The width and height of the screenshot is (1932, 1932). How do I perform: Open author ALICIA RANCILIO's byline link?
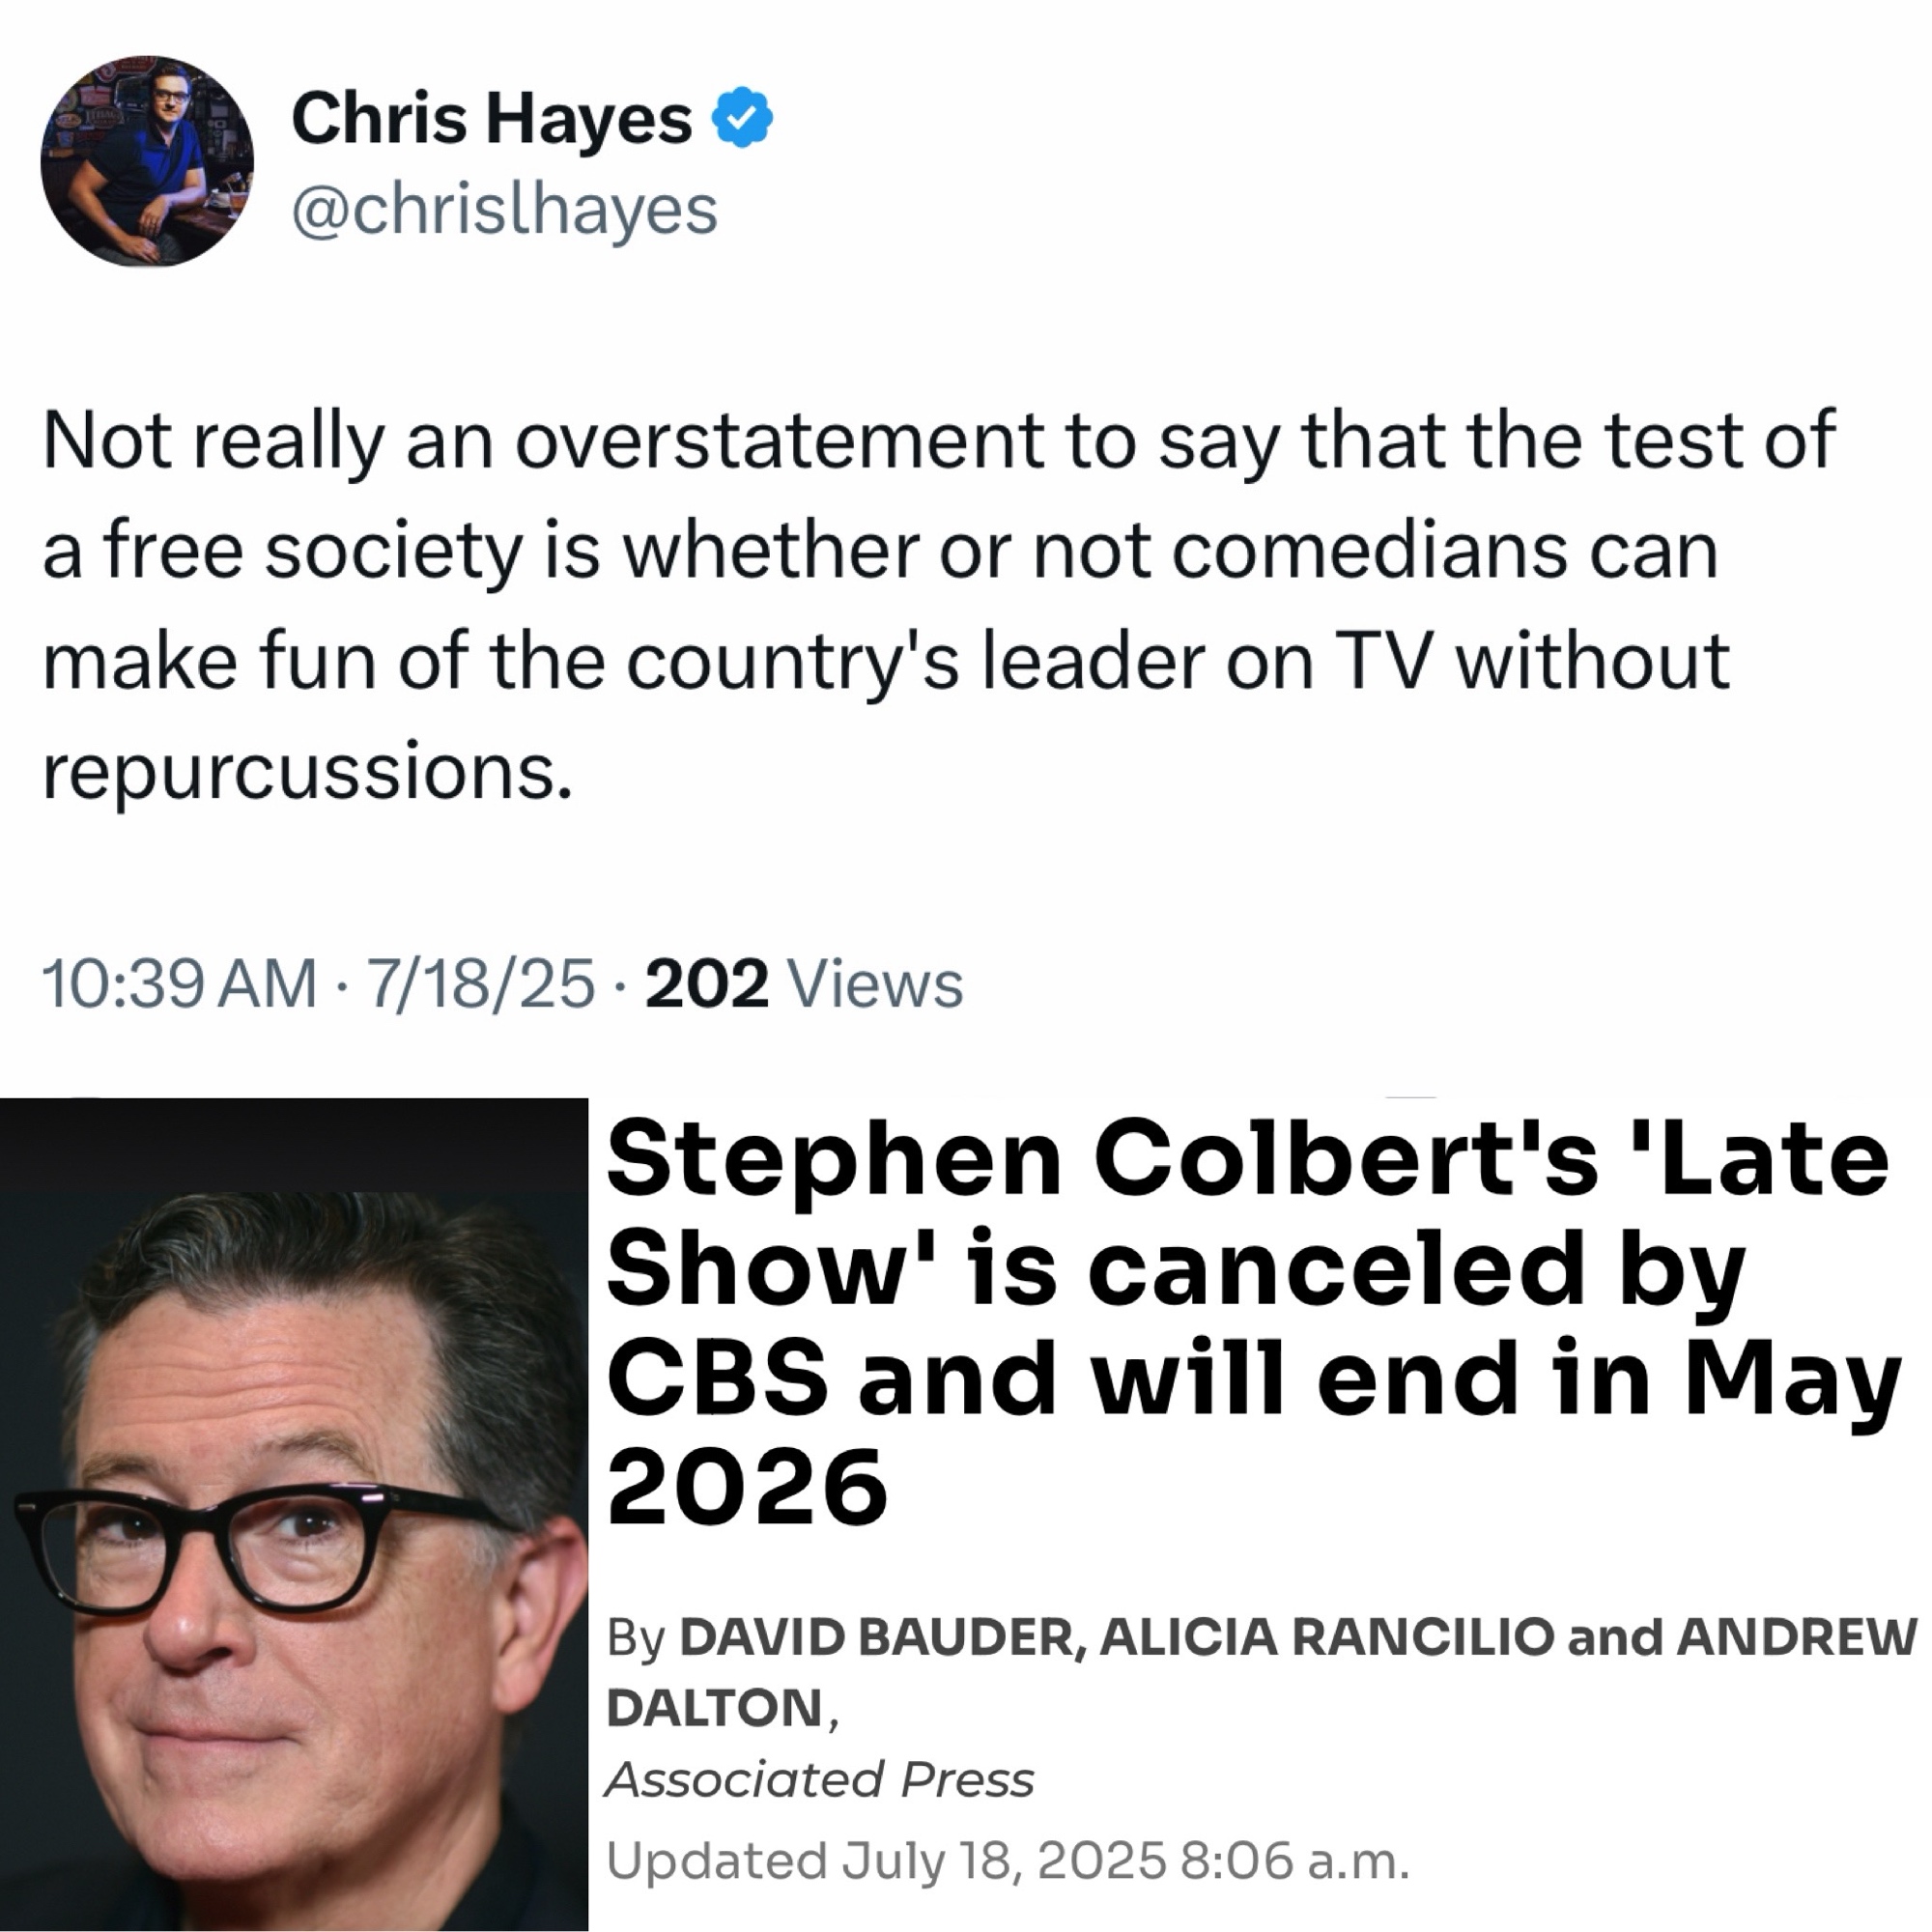pyautogui.click(x=1327, y=1637)
